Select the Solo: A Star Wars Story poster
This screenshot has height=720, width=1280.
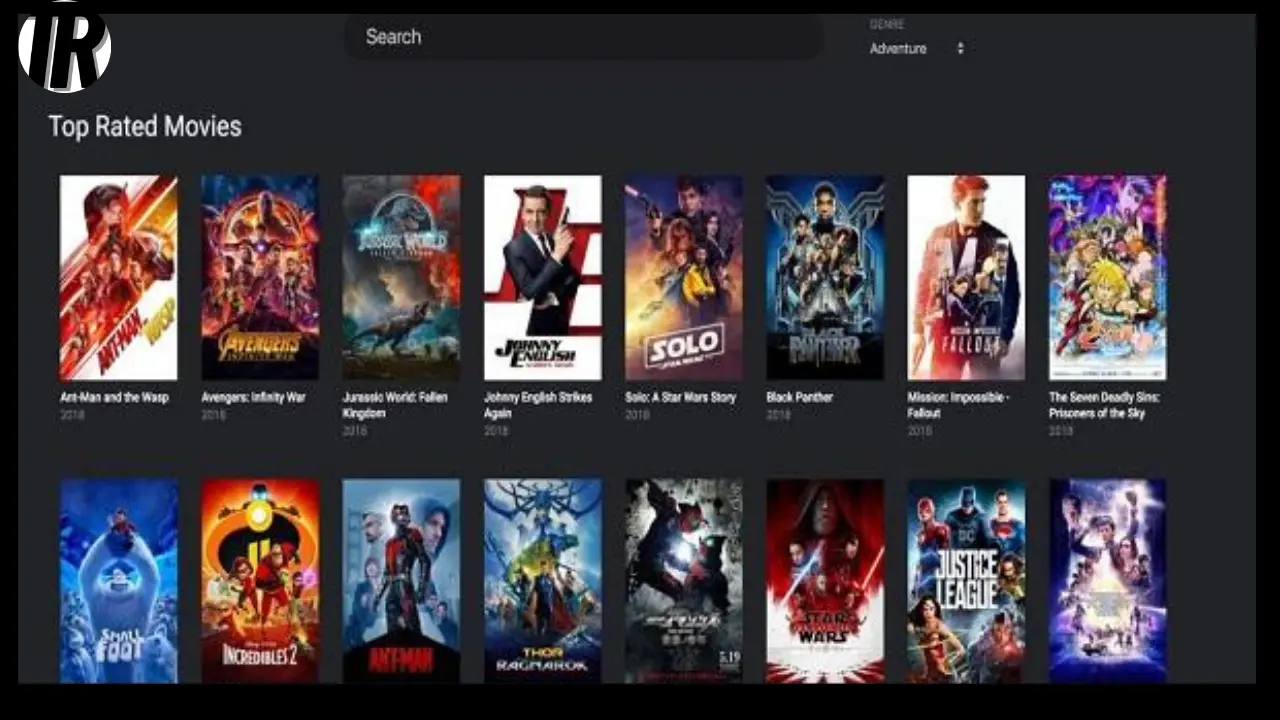(x=684, y=278)
